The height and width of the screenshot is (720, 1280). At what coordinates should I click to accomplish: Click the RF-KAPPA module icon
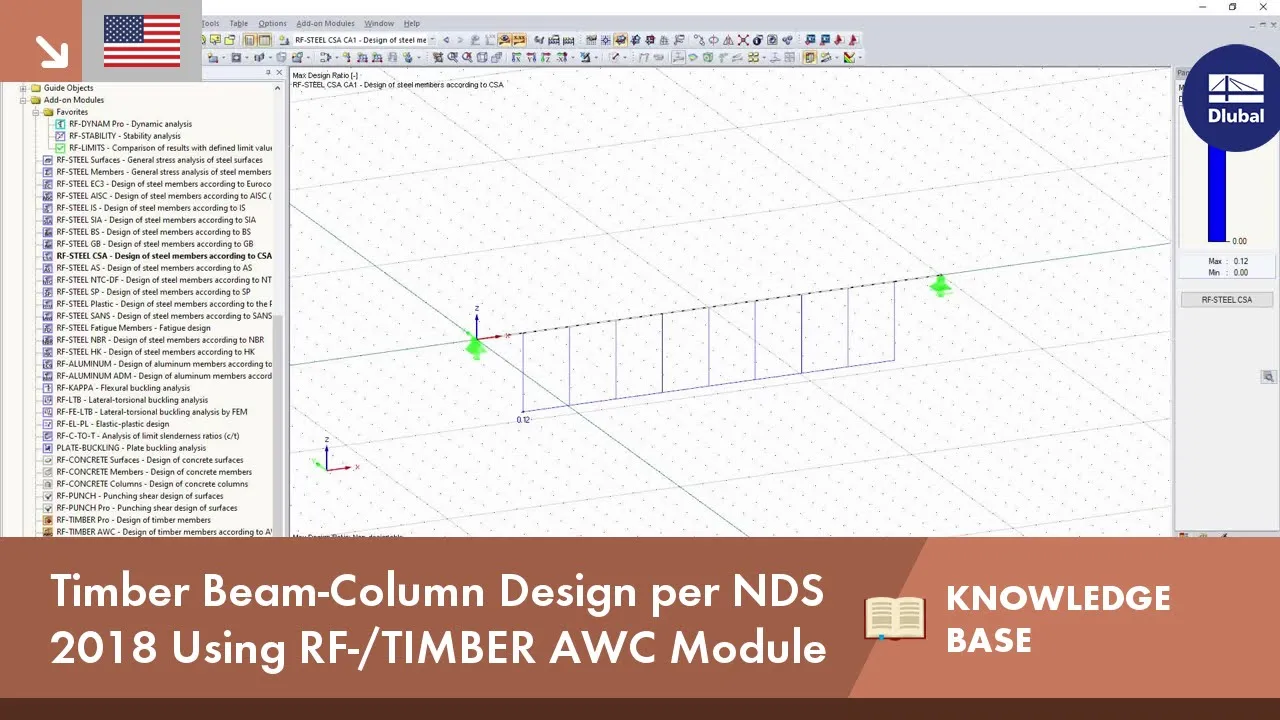point(48,388)
